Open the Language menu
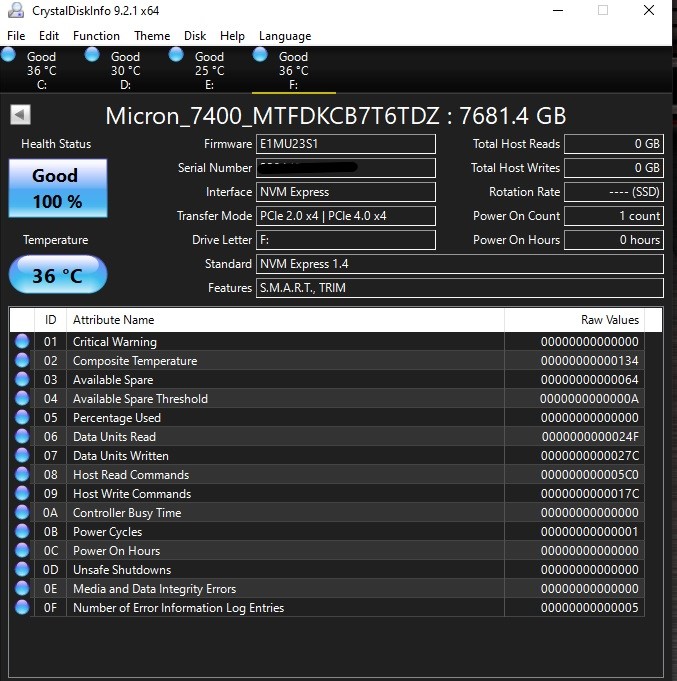 [x=285, y=36]
